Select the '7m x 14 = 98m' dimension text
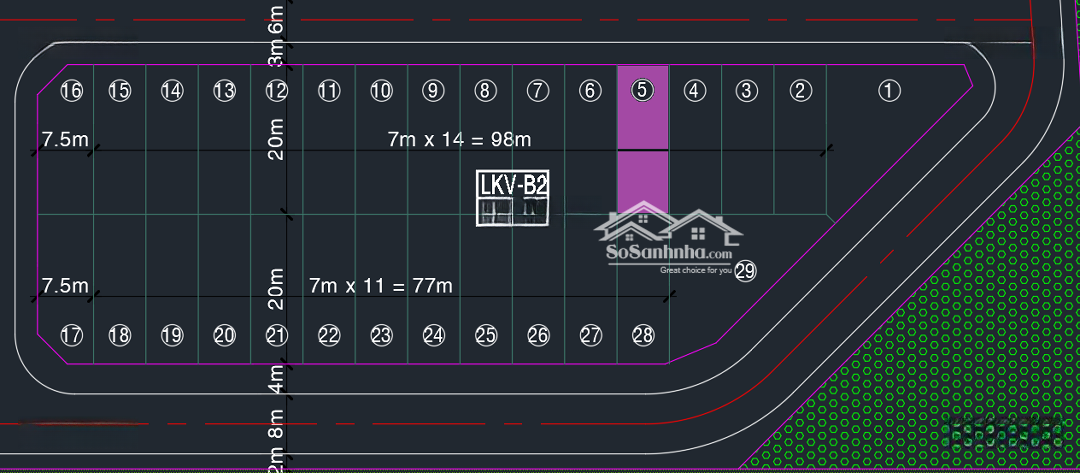The width and height of the screenshot is (1080, 473). coord(458,139)
